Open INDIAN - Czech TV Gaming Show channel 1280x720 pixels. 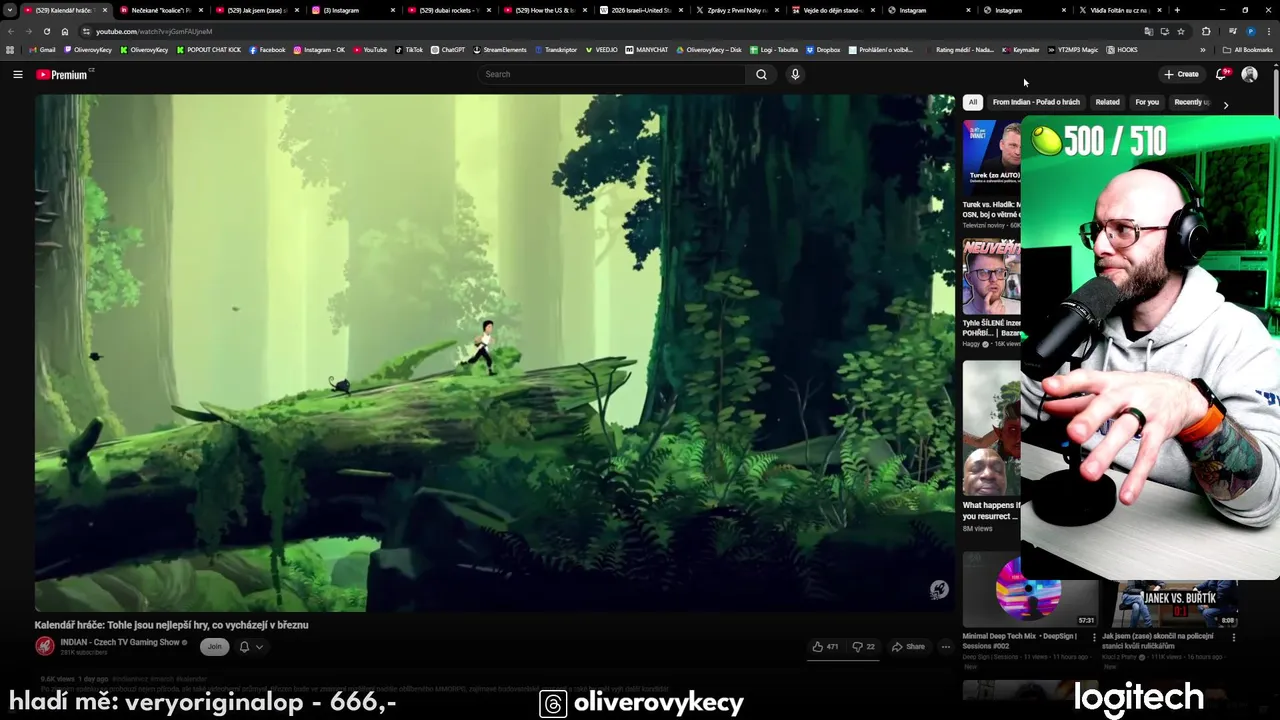(120, 642)
